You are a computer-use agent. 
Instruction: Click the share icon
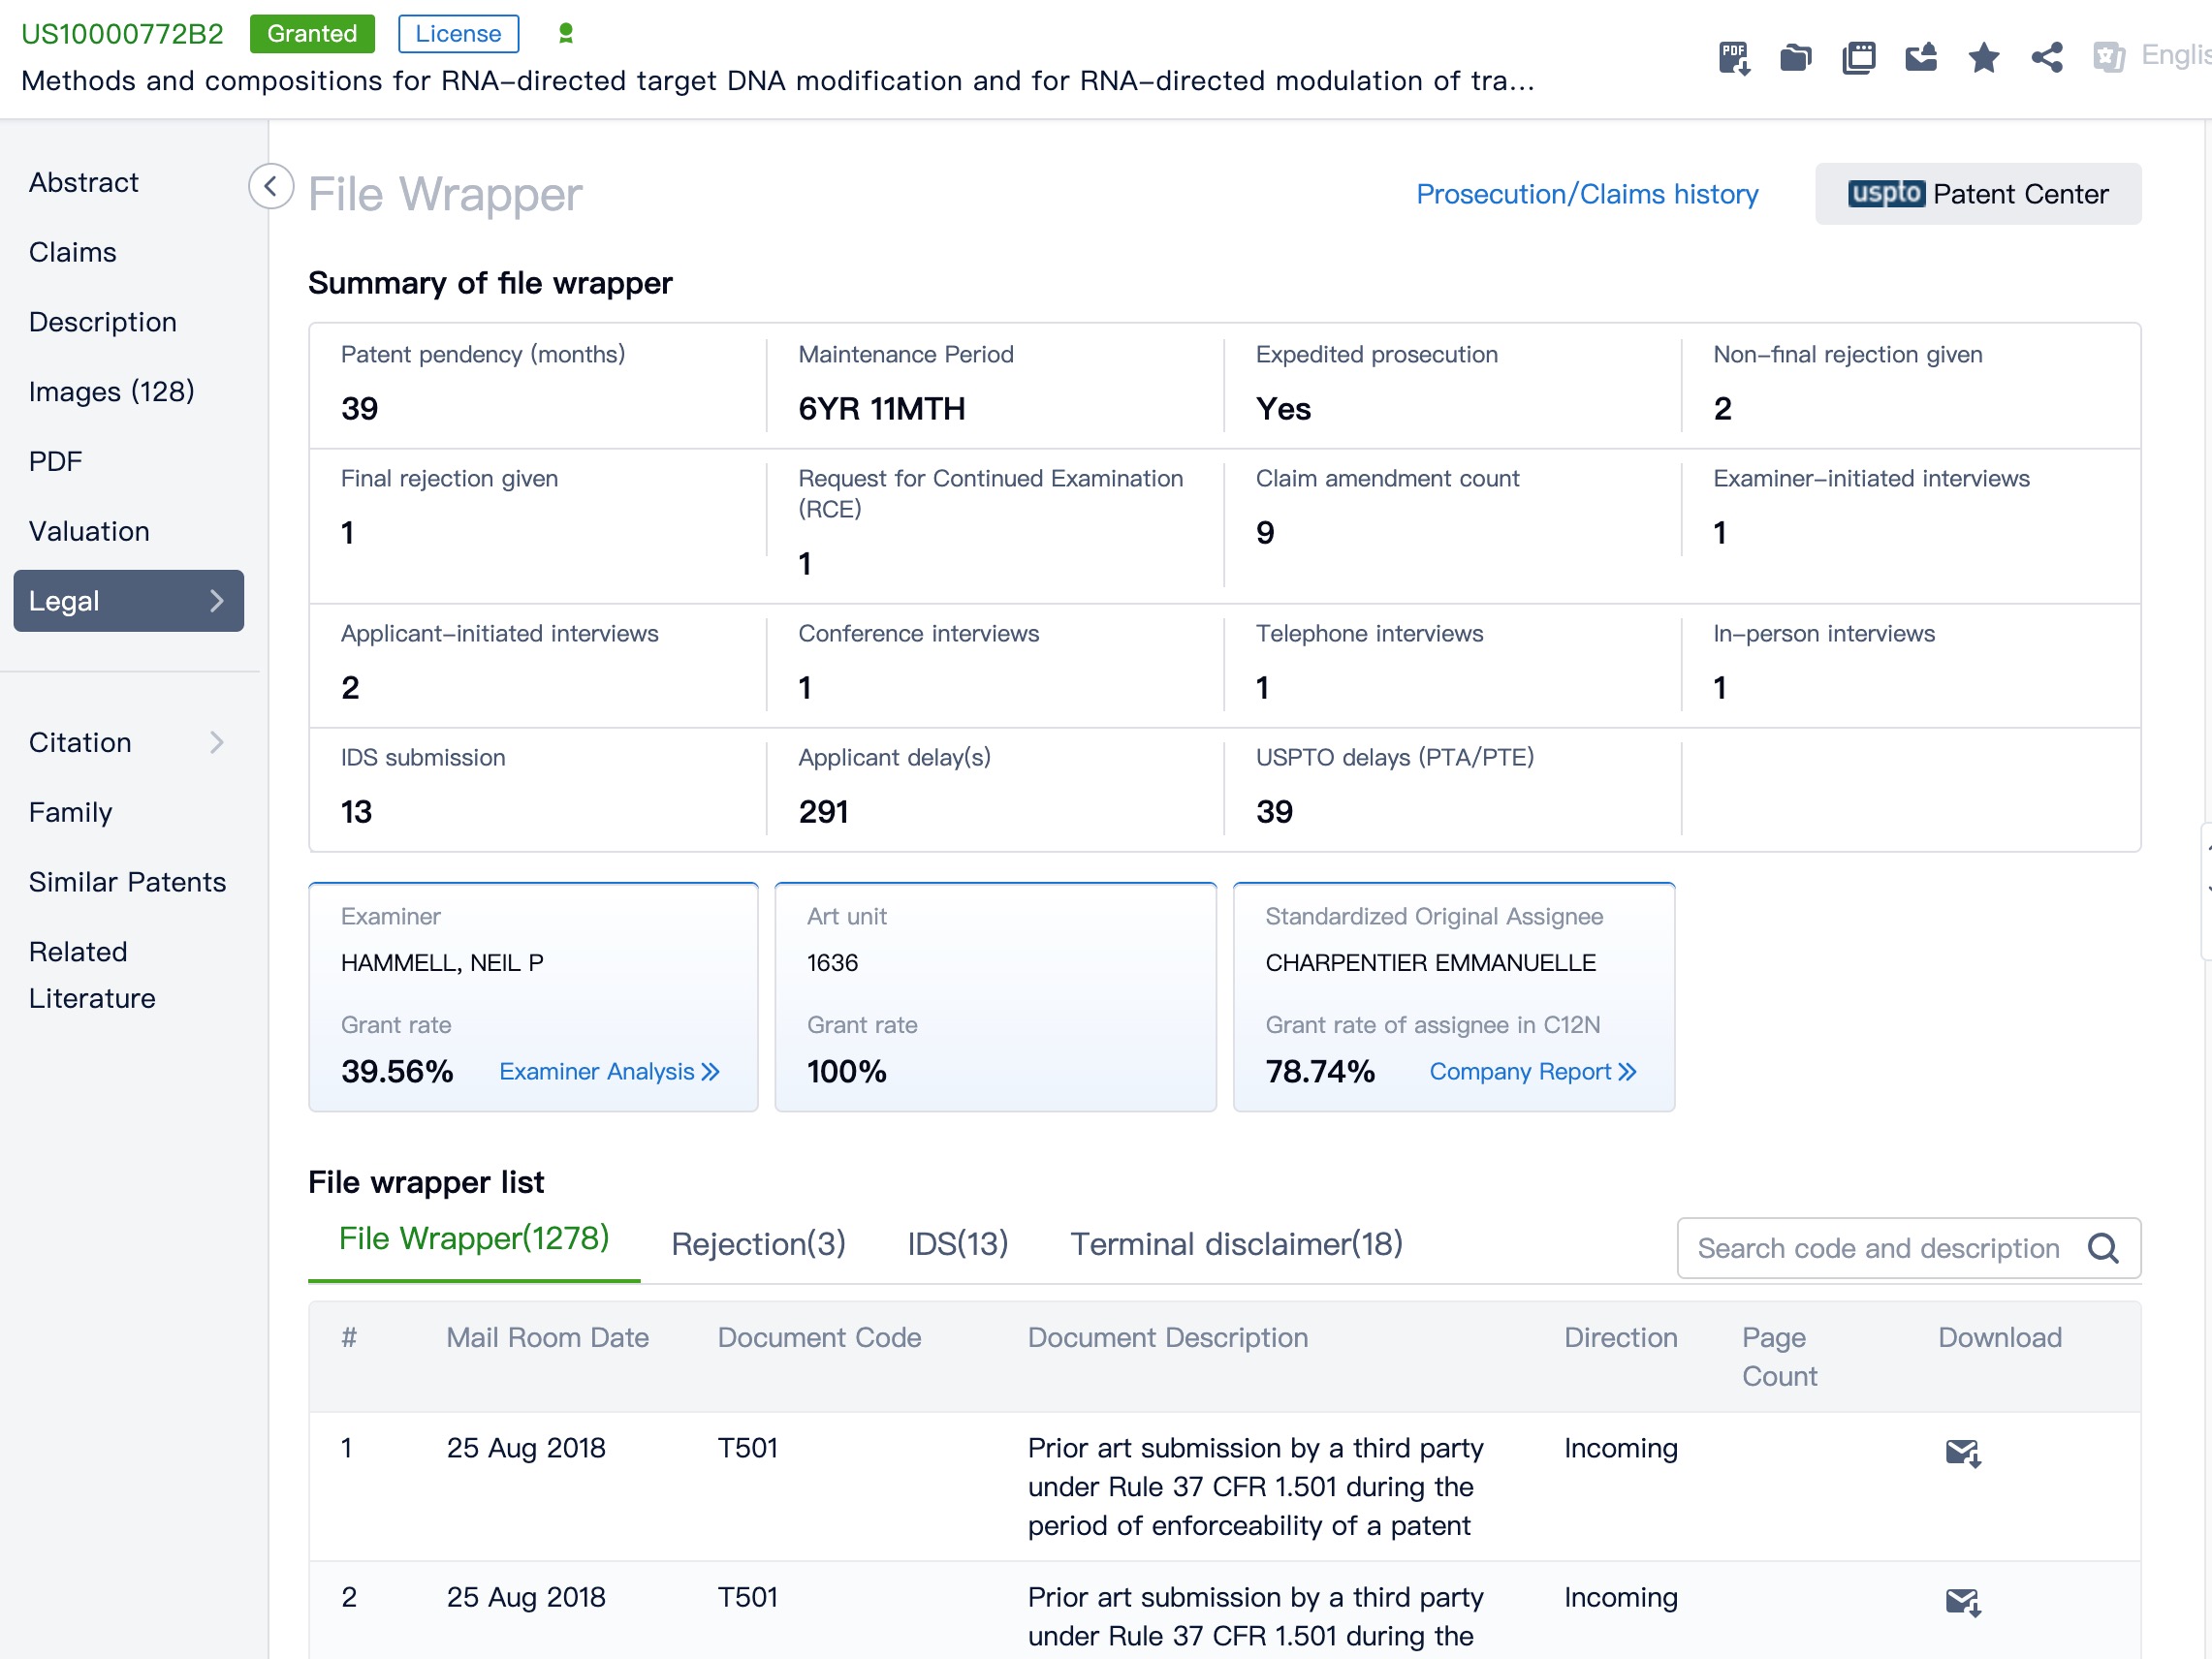[2046, 57]
